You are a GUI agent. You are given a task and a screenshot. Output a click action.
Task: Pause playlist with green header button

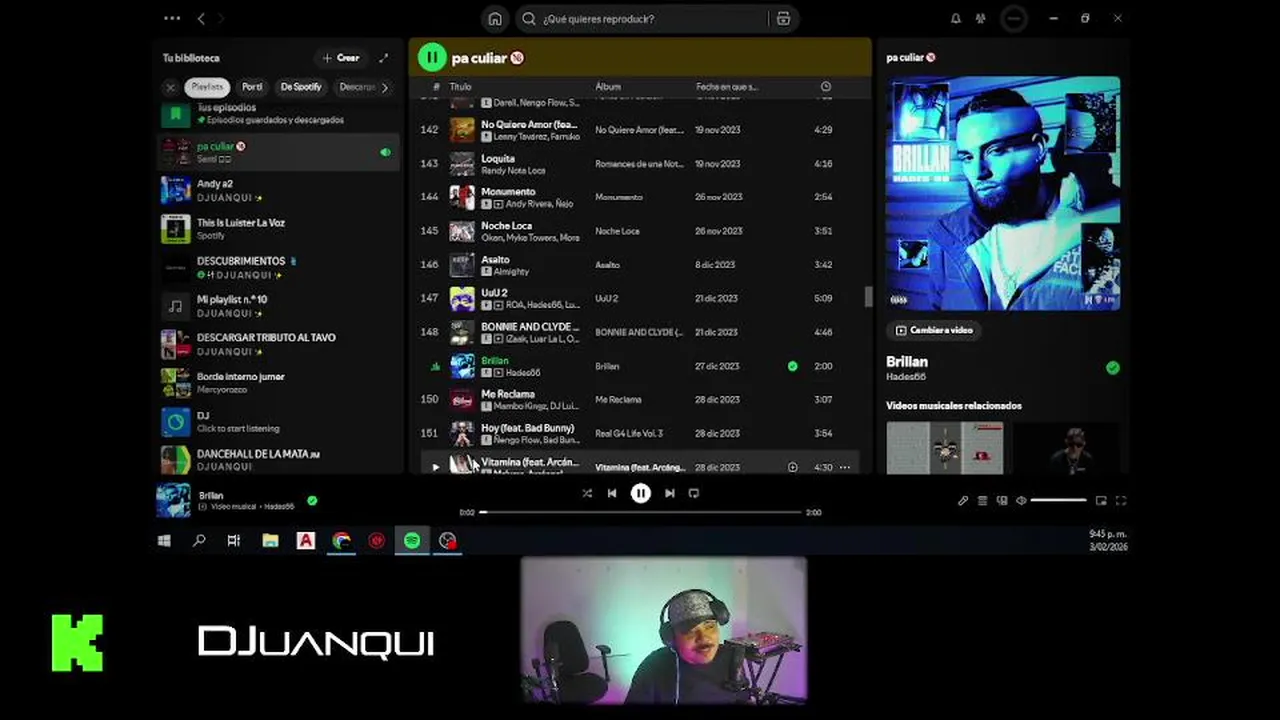tap(432, 57)
